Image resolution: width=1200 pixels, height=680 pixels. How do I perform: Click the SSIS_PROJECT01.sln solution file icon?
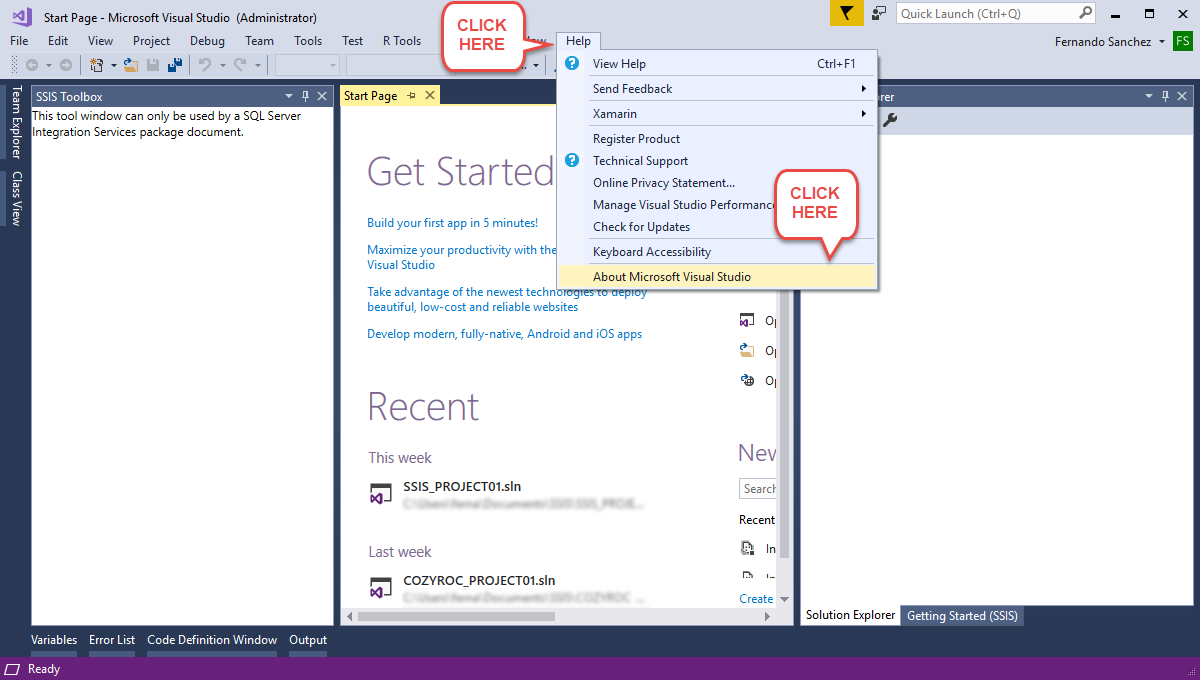[x=380, y=494]
